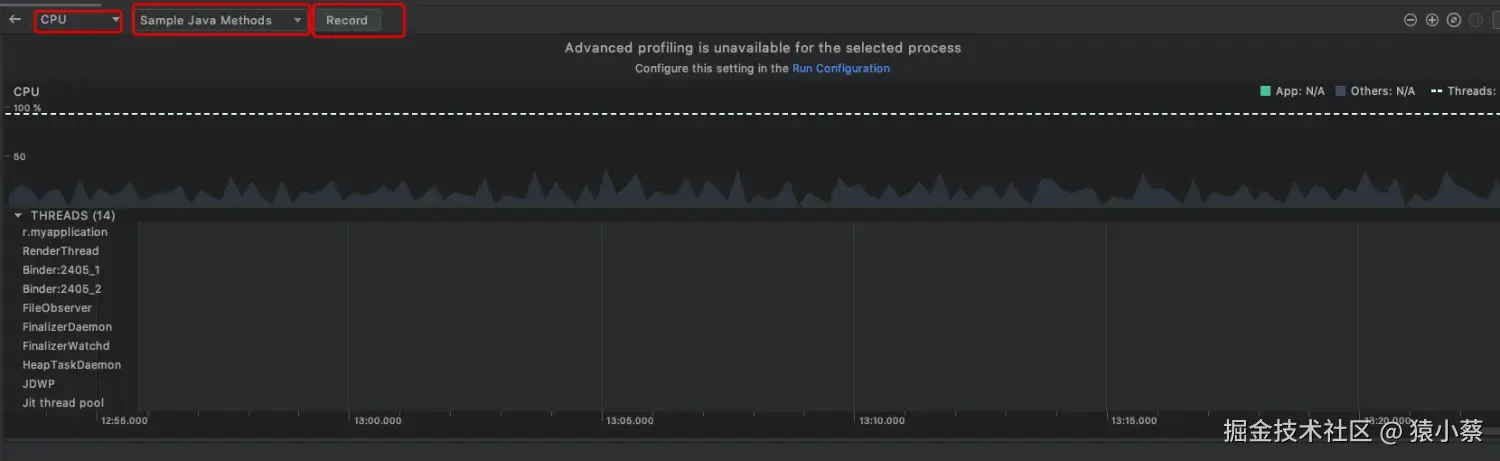Click the 13:05.000 timeline marker

pos(630,421)
